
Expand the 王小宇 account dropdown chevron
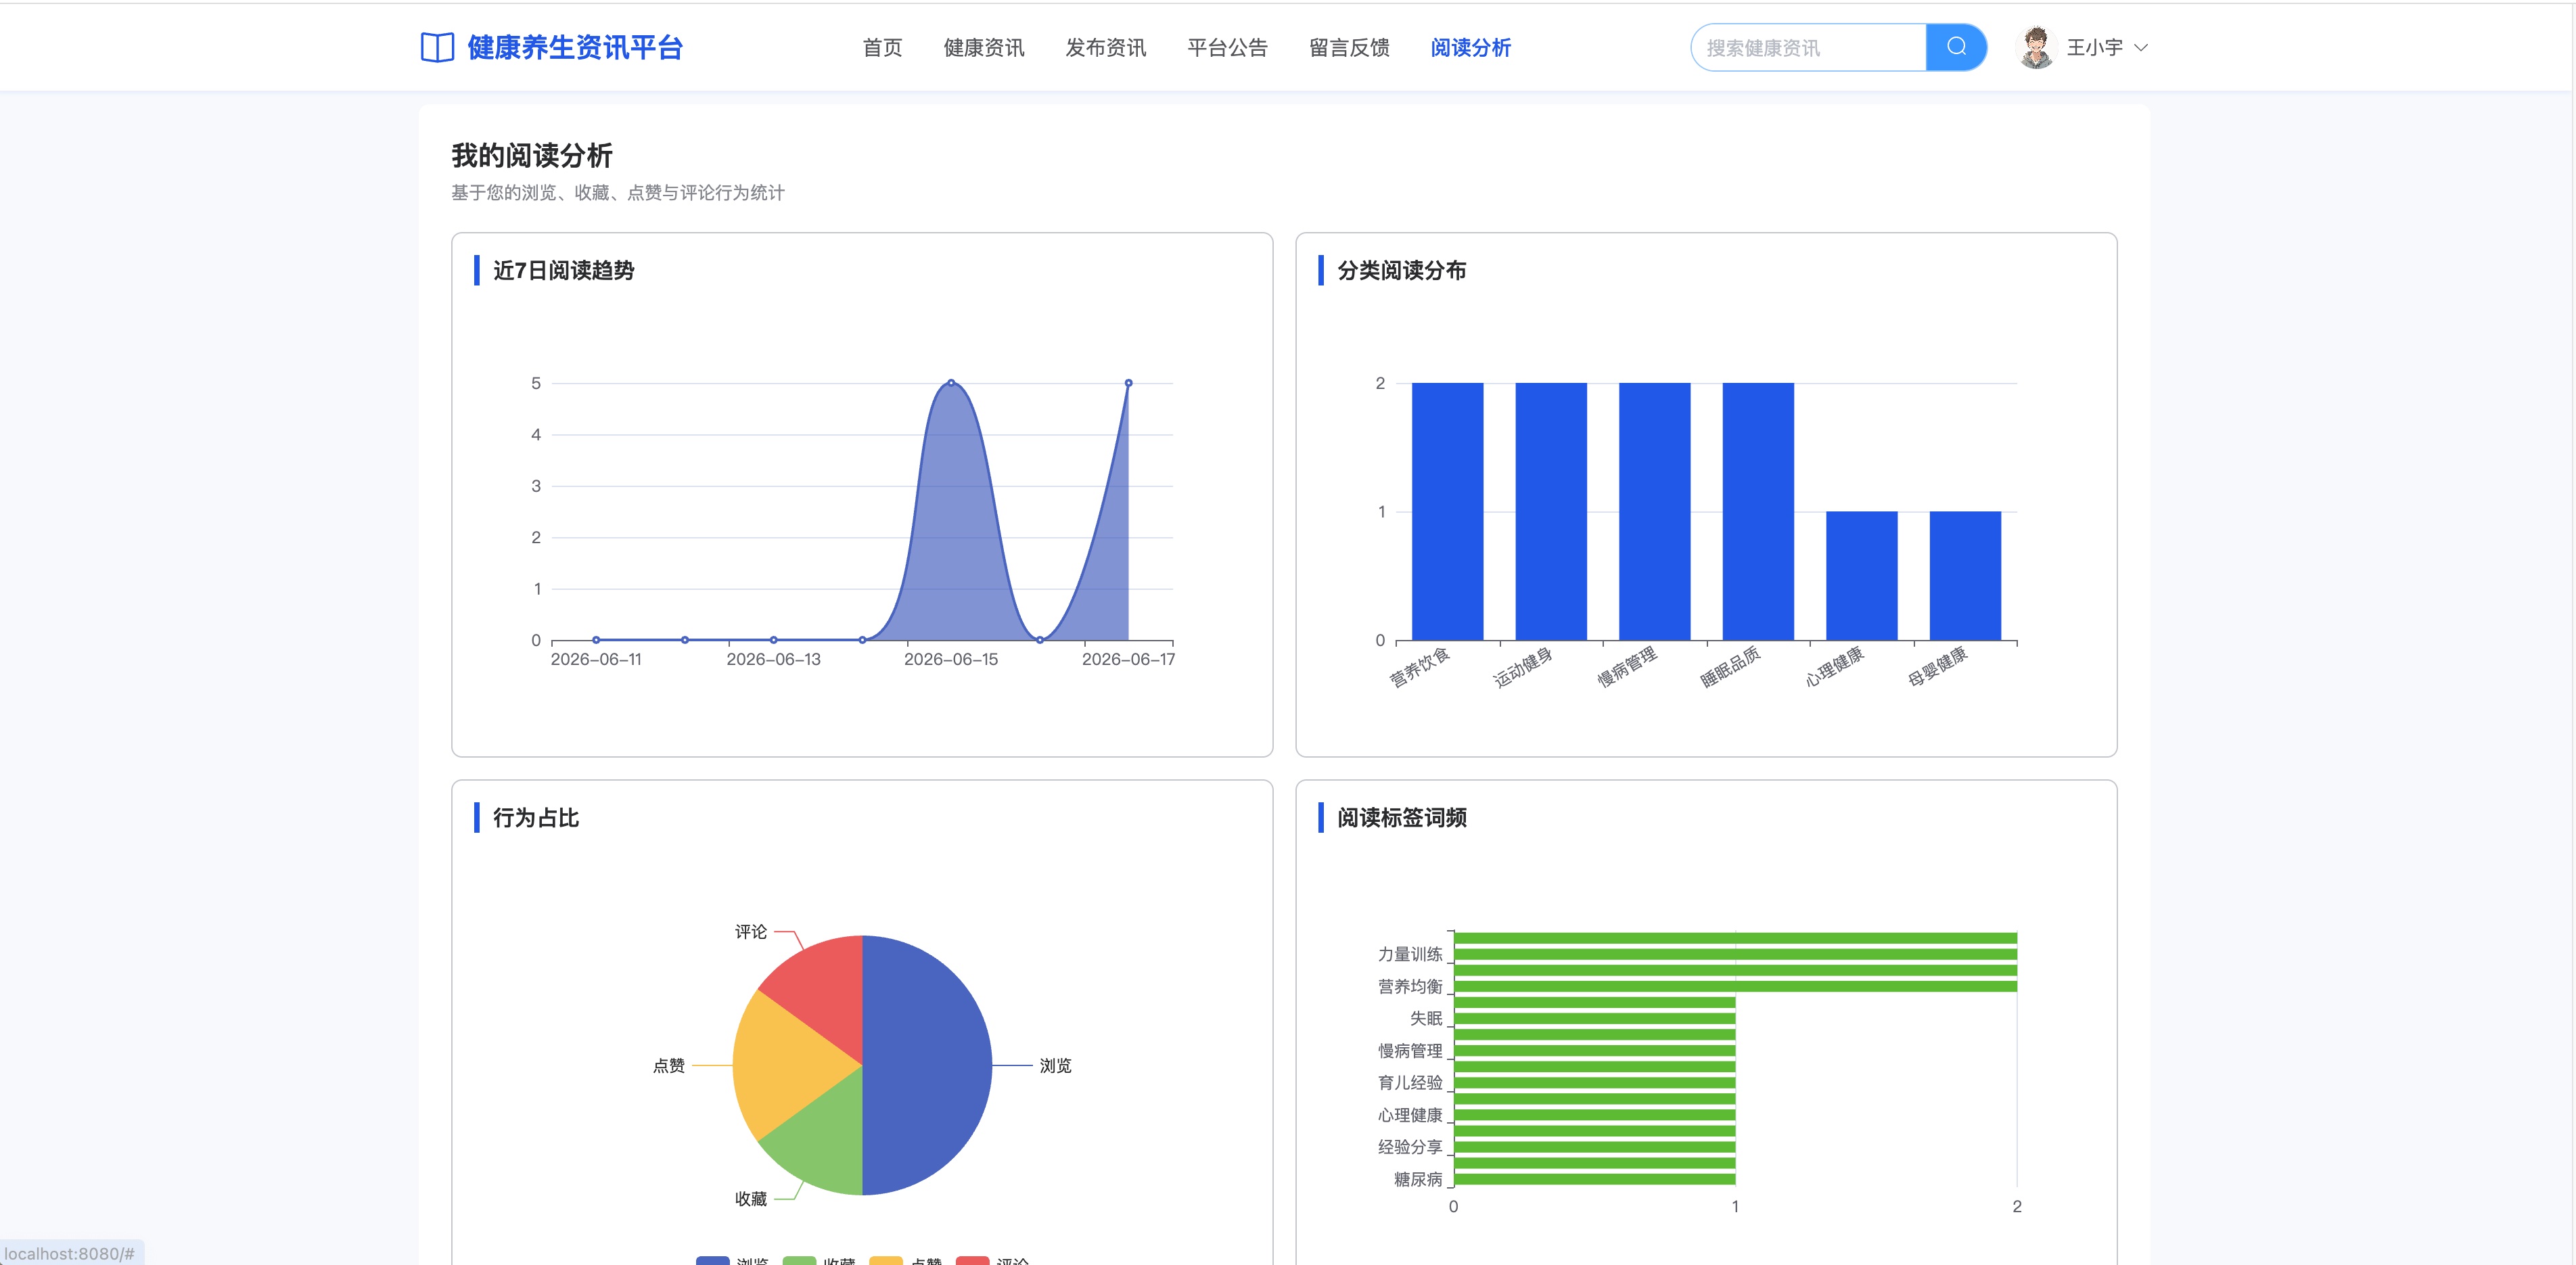(2141, 47)
